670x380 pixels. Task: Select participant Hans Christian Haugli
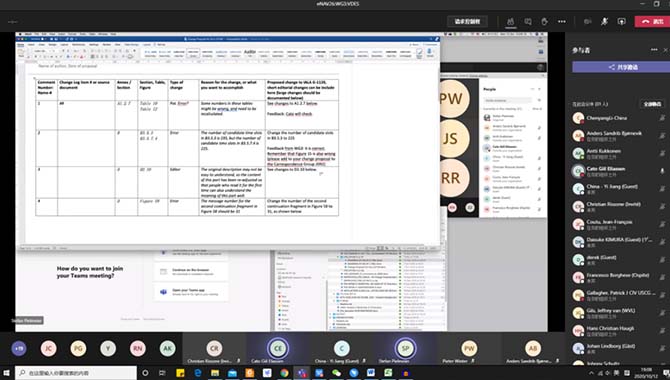[620, 331]
